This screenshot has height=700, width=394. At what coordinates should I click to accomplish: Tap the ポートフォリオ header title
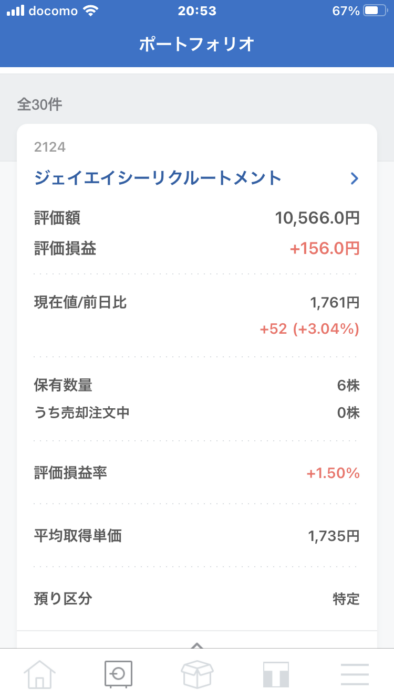pos(197,44)
